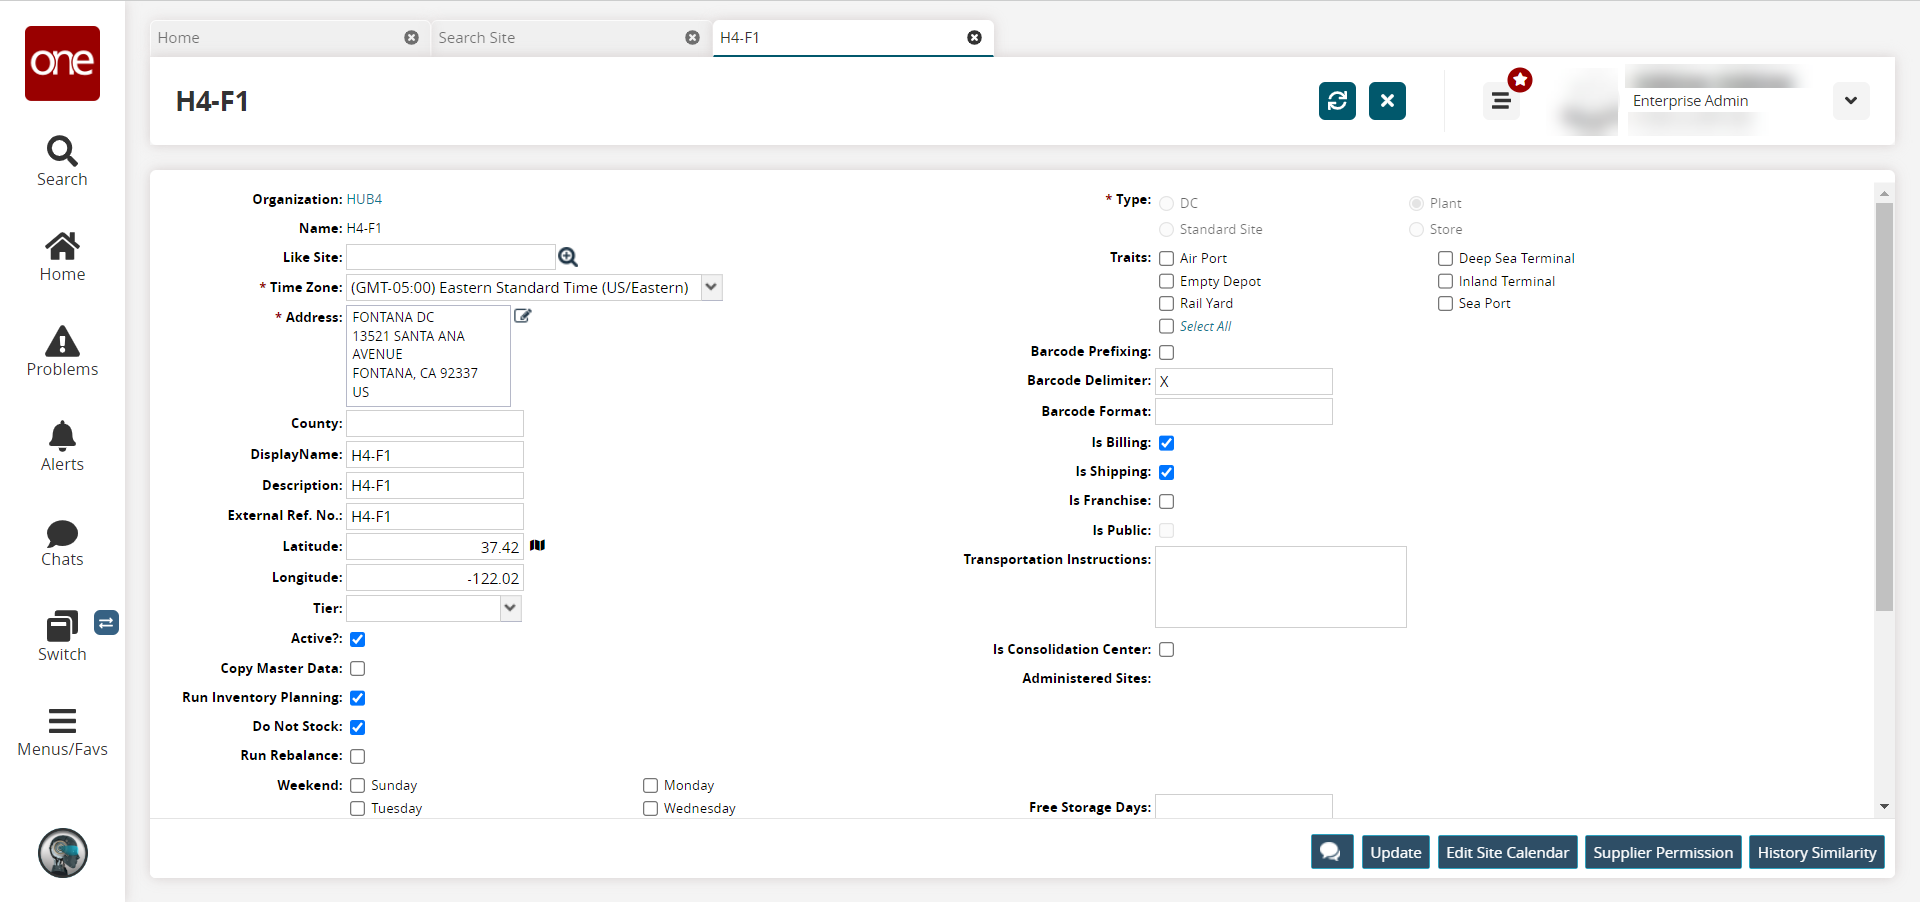
Task: Click the refresh icon in the header
Action: pos(1337,101)
